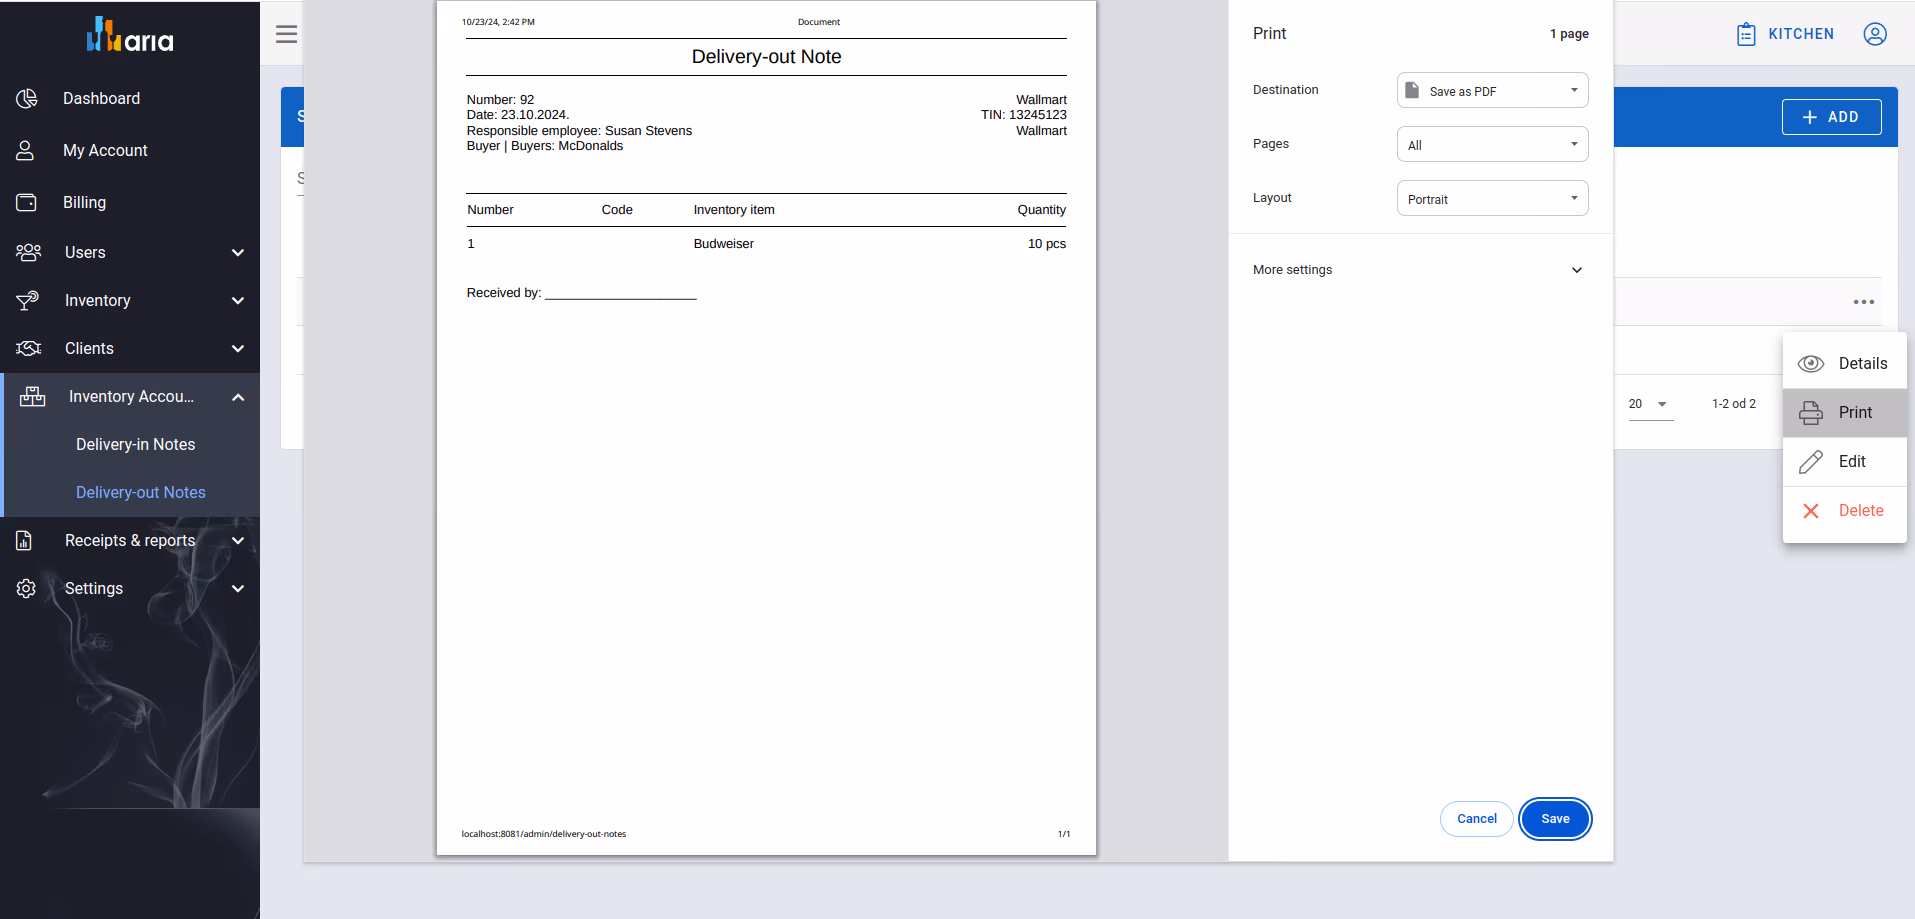Collapse the Inventory Accounting chevron
This screenshot has height=919, width=1915.
pos(238,397)
